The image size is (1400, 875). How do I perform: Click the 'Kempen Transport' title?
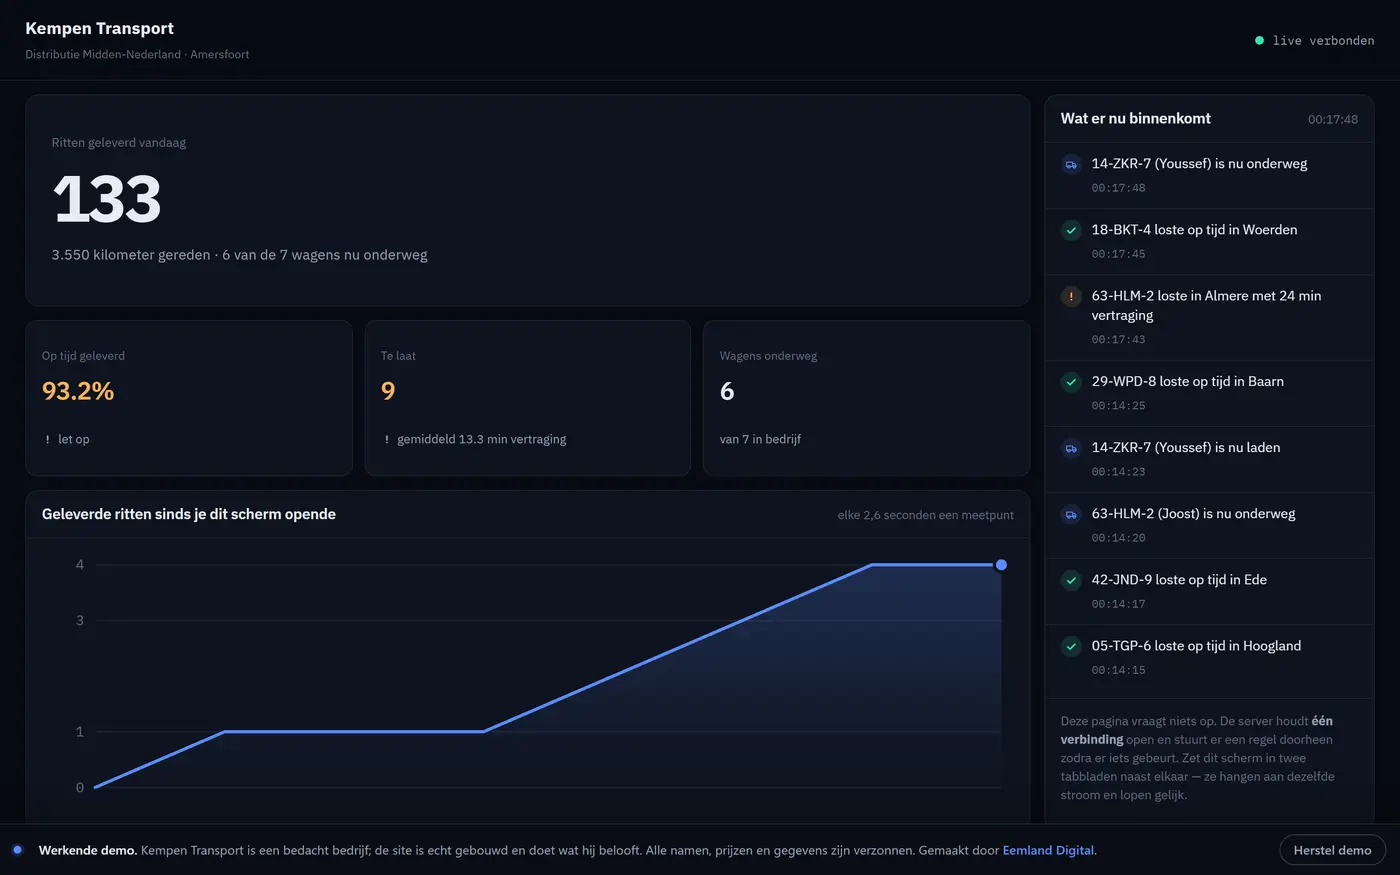100,29
